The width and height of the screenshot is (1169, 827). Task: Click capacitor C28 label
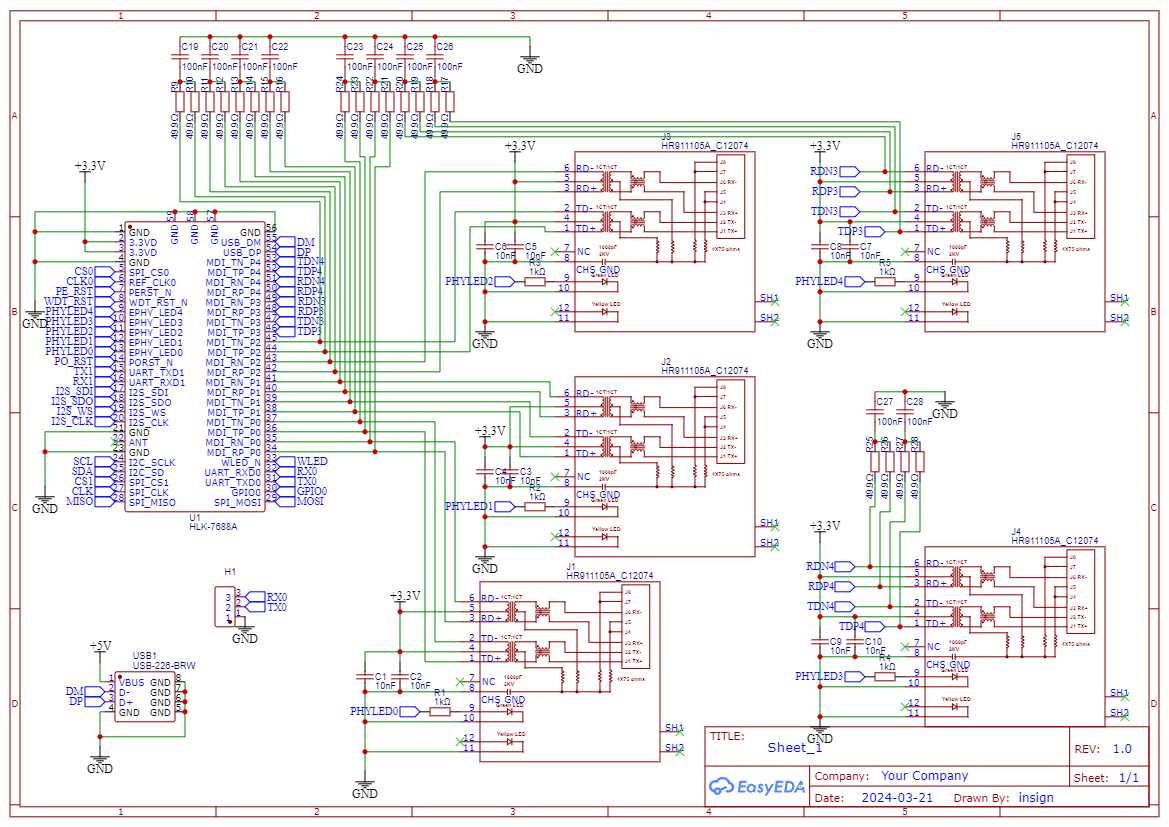coord(914,402)
